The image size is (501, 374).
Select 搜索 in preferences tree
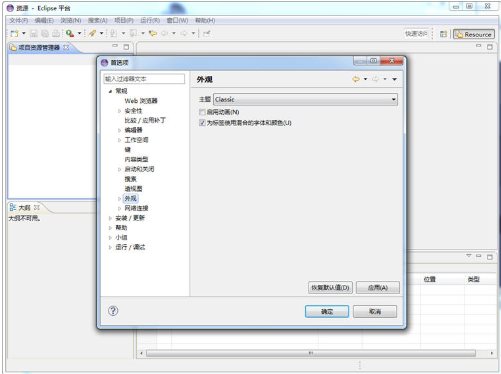(x=130, y=179)
